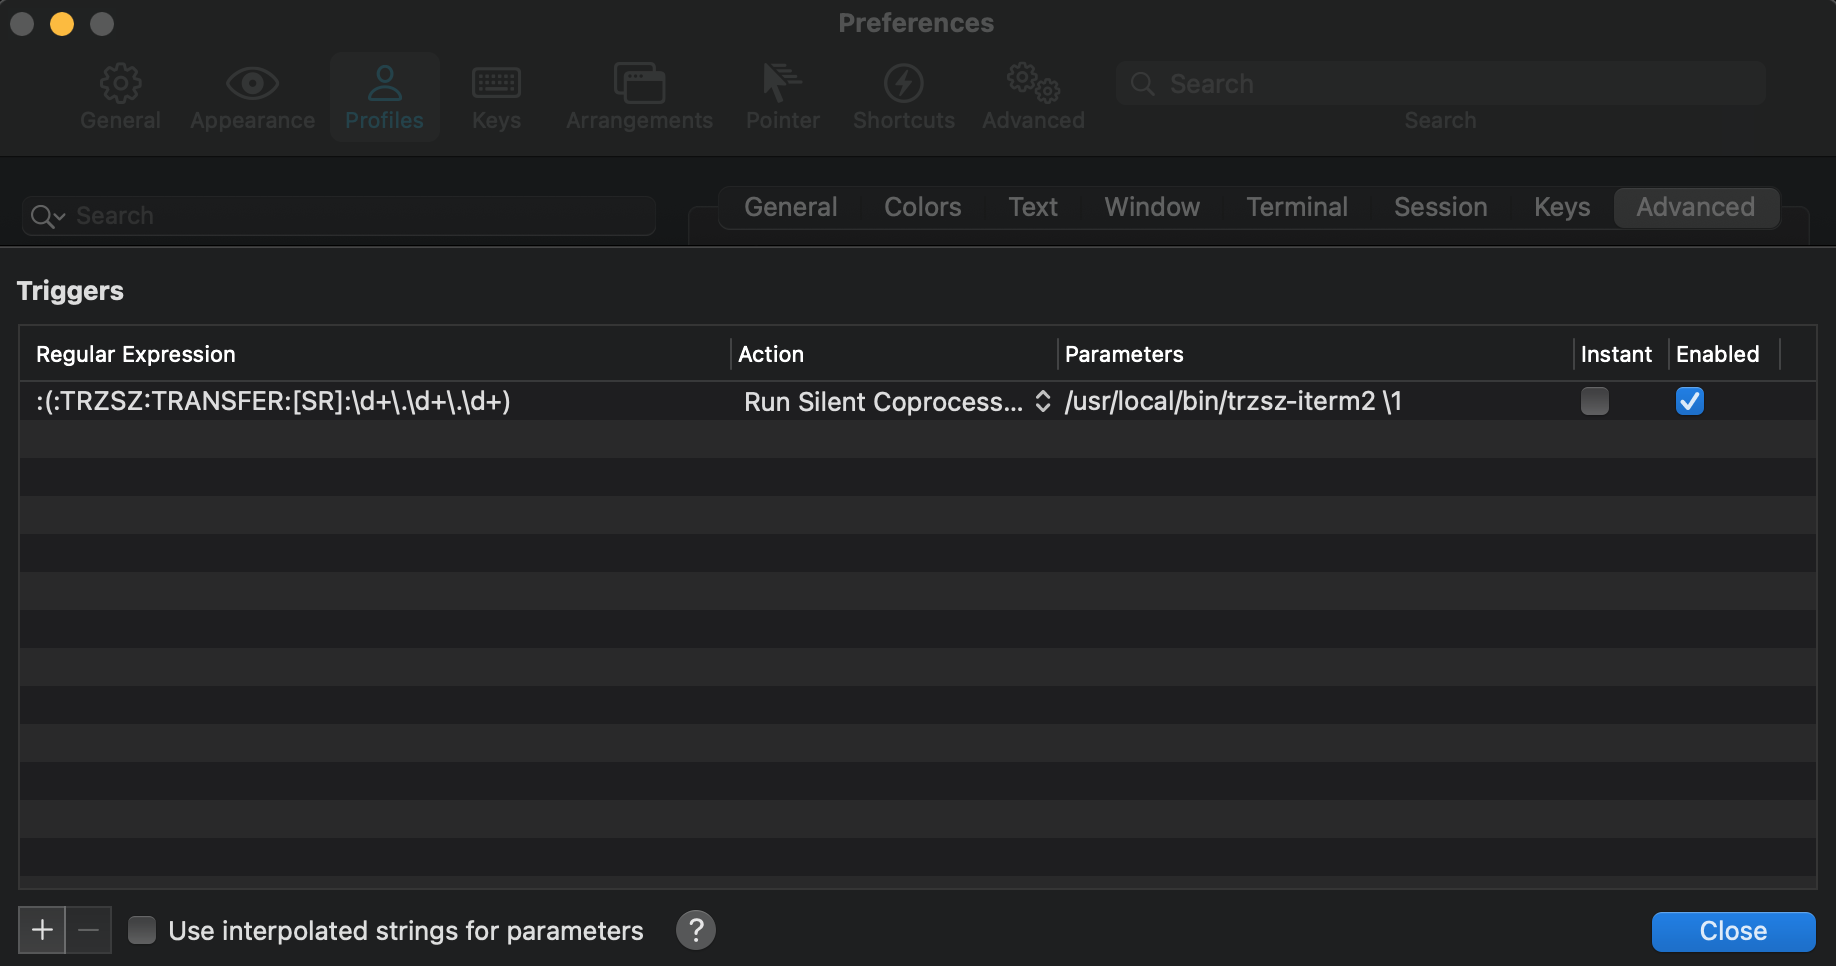Close the Preferences window via Close button
The height and width of the screenshot is (966, 1836).
click(x=1733, y=931)
